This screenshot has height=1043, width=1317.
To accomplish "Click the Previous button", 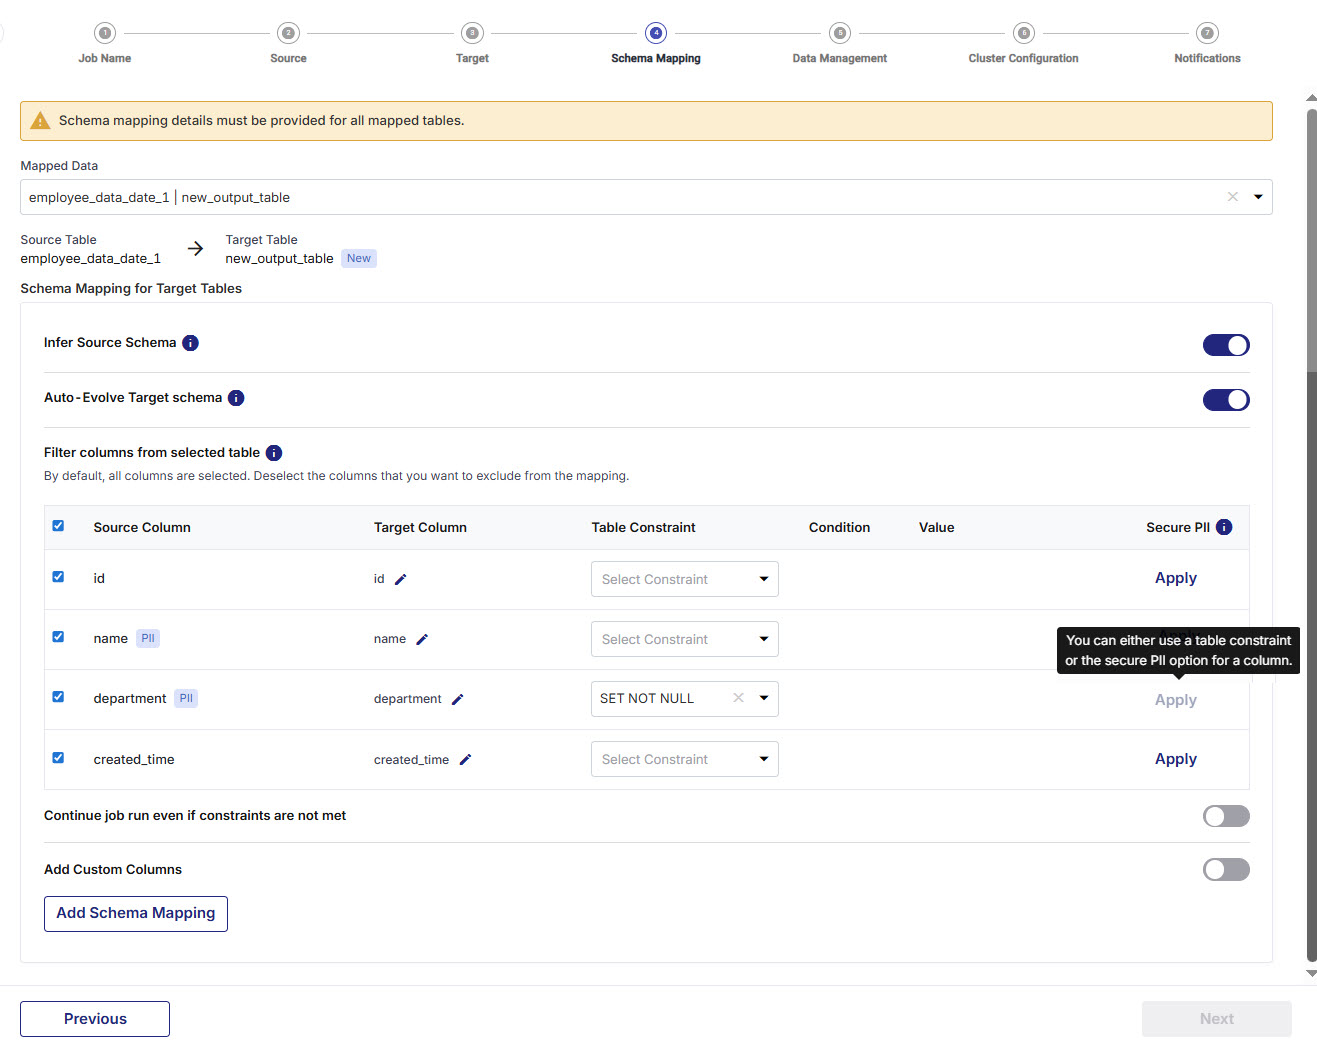I will click(x=95, y=1018).
